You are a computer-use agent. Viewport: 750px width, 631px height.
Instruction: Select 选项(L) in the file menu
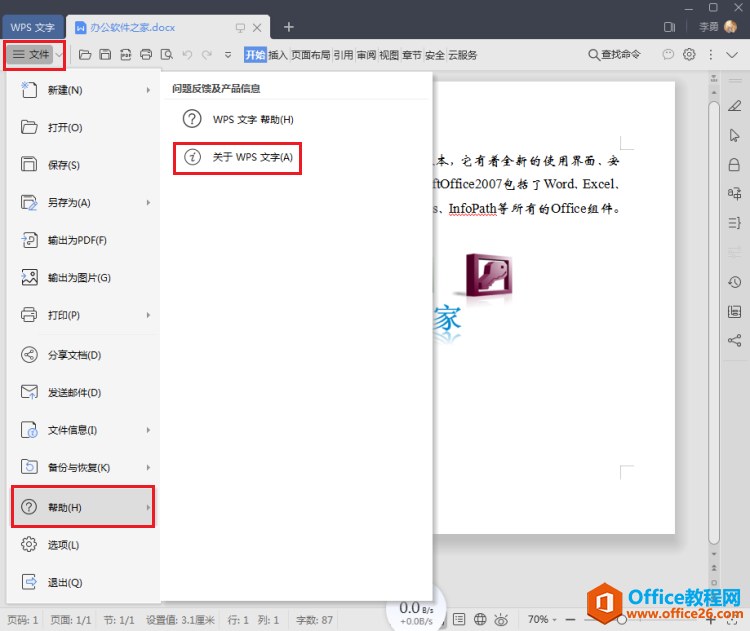click(x=83, y=544)
